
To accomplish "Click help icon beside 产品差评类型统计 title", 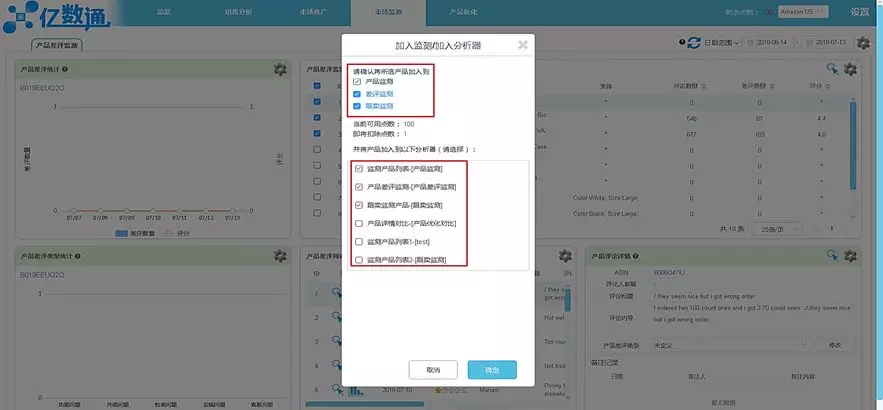I will pyautogui.click(x=78, y=256).
